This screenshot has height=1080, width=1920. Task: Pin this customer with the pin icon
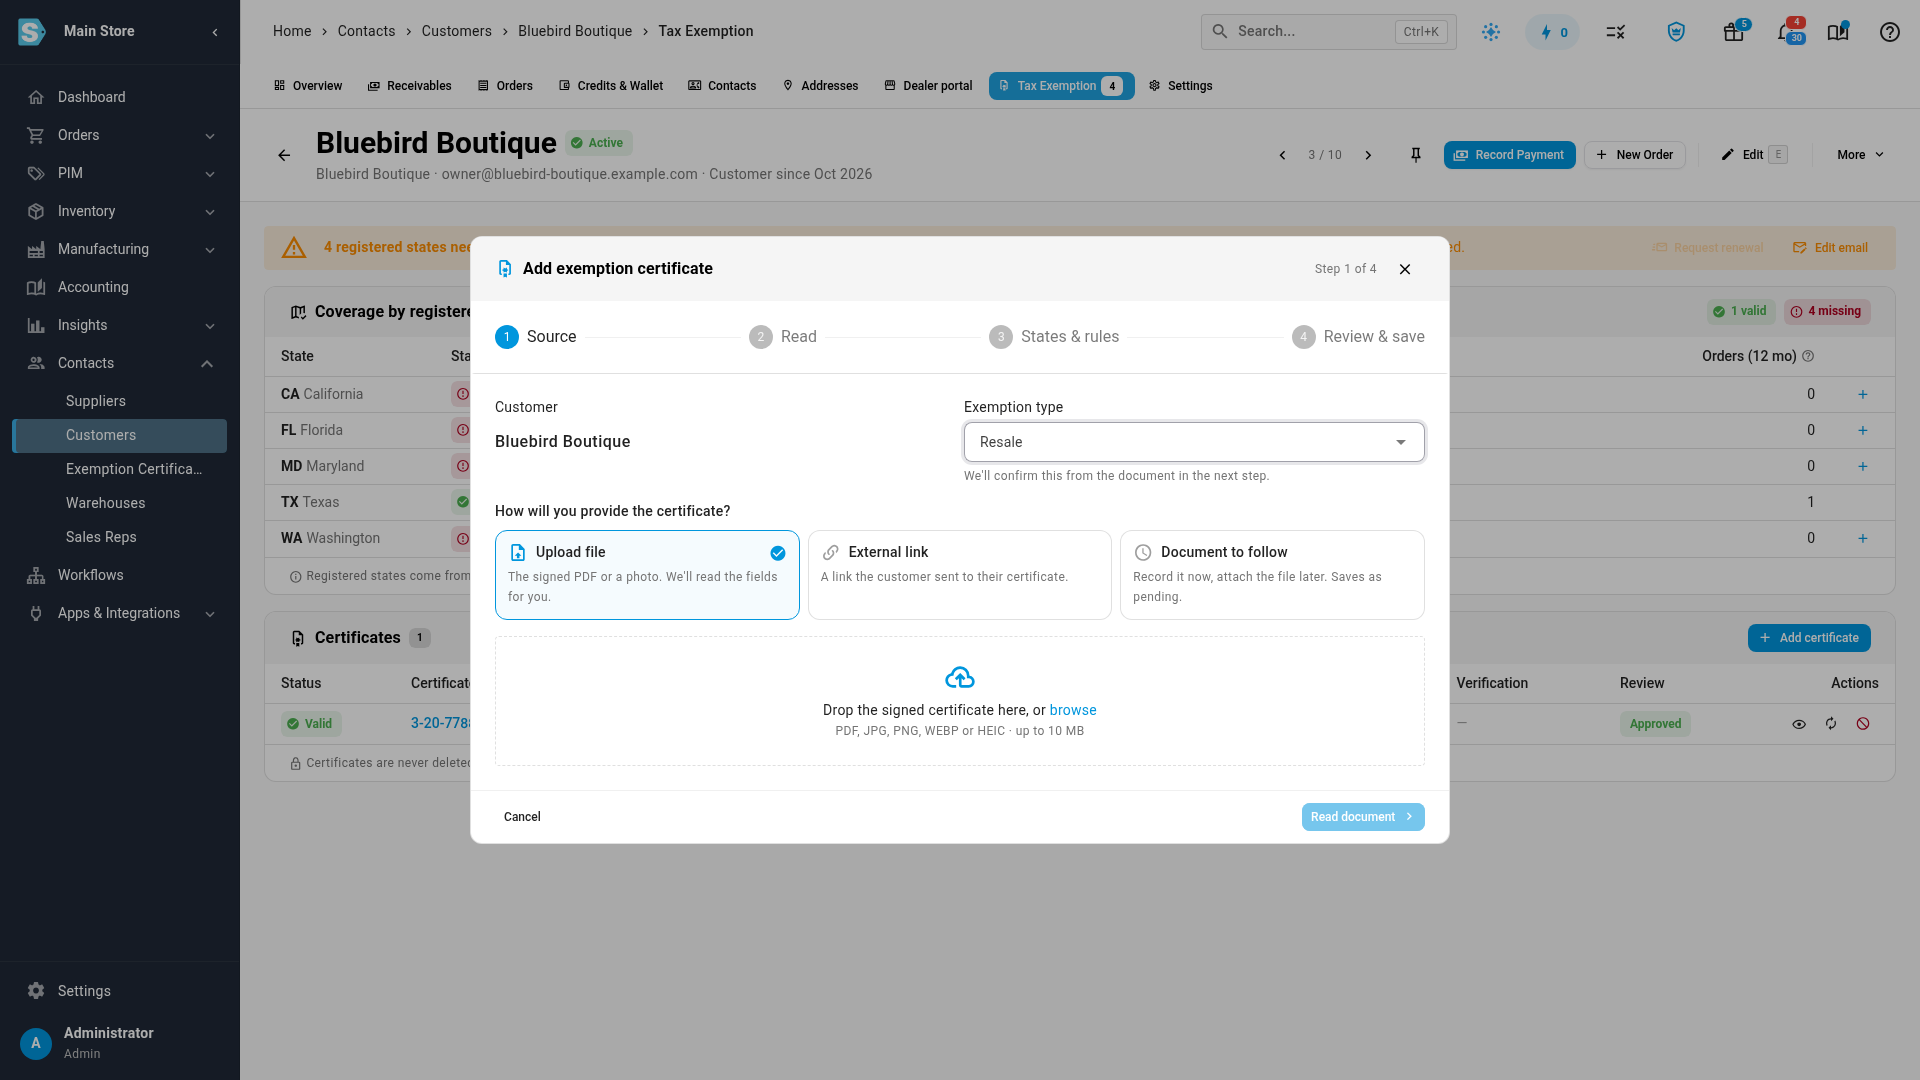tap(1416, 155)
